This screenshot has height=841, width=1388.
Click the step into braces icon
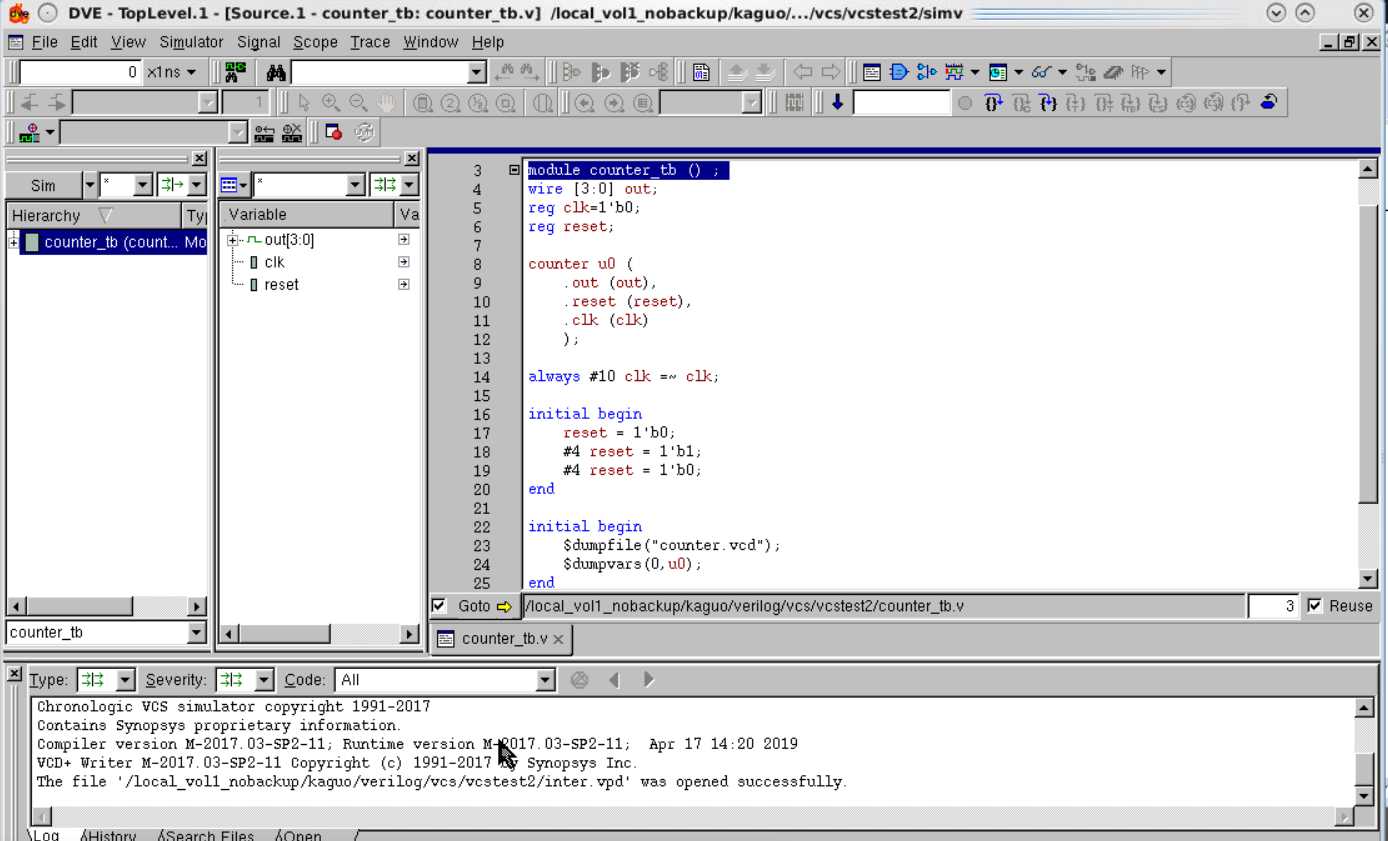993,102
